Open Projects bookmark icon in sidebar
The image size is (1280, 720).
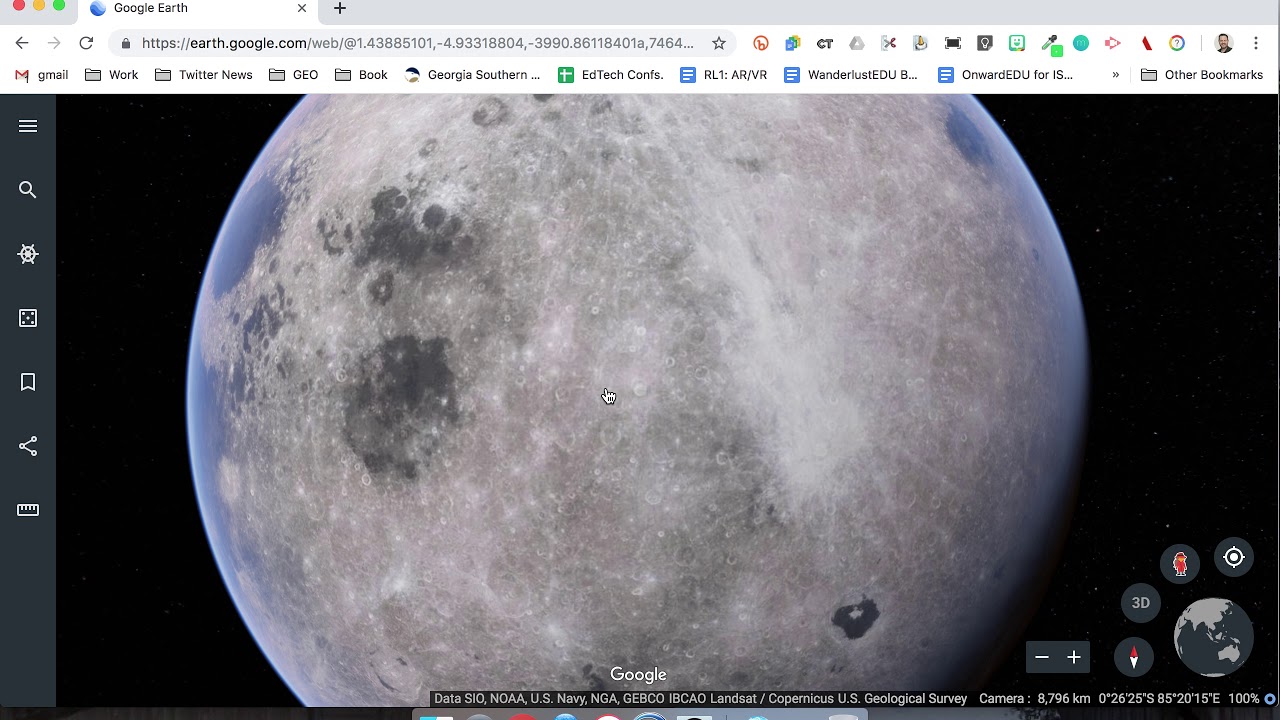tap(28, 382)
